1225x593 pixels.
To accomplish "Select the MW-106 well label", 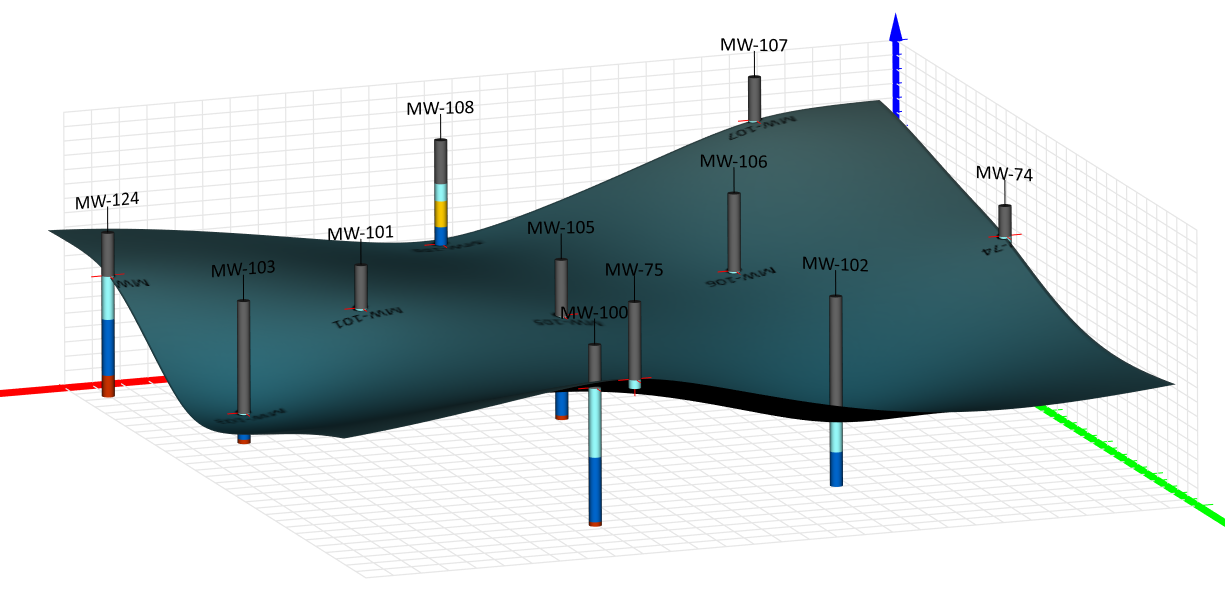I will pyautogui.click(x=733, y=161).
